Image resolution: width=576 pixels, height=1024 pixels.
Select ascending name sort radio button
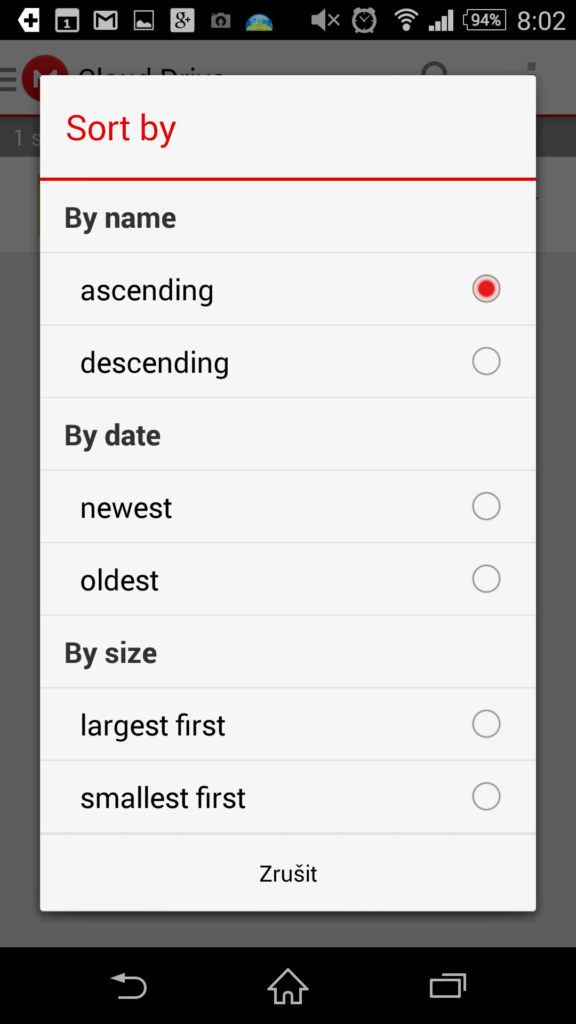click(486, 289)
